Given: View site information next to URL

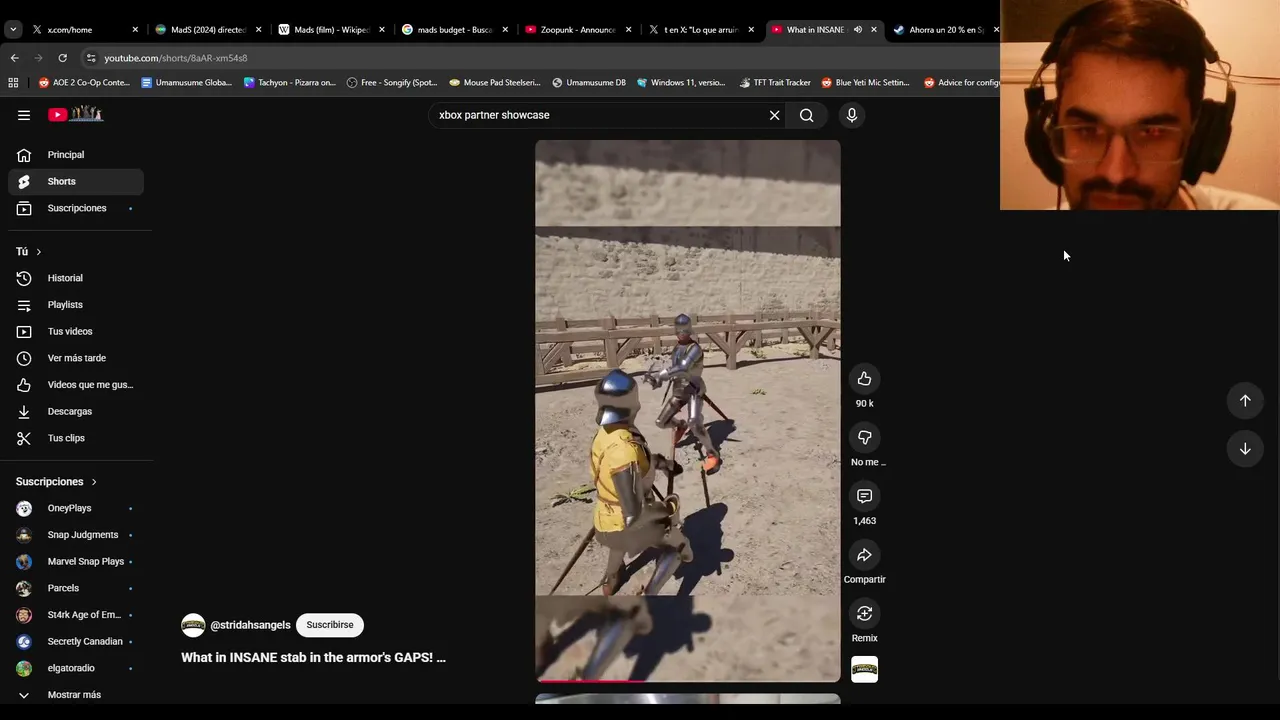Looking at the screenshot, I should tap(91, 58).
